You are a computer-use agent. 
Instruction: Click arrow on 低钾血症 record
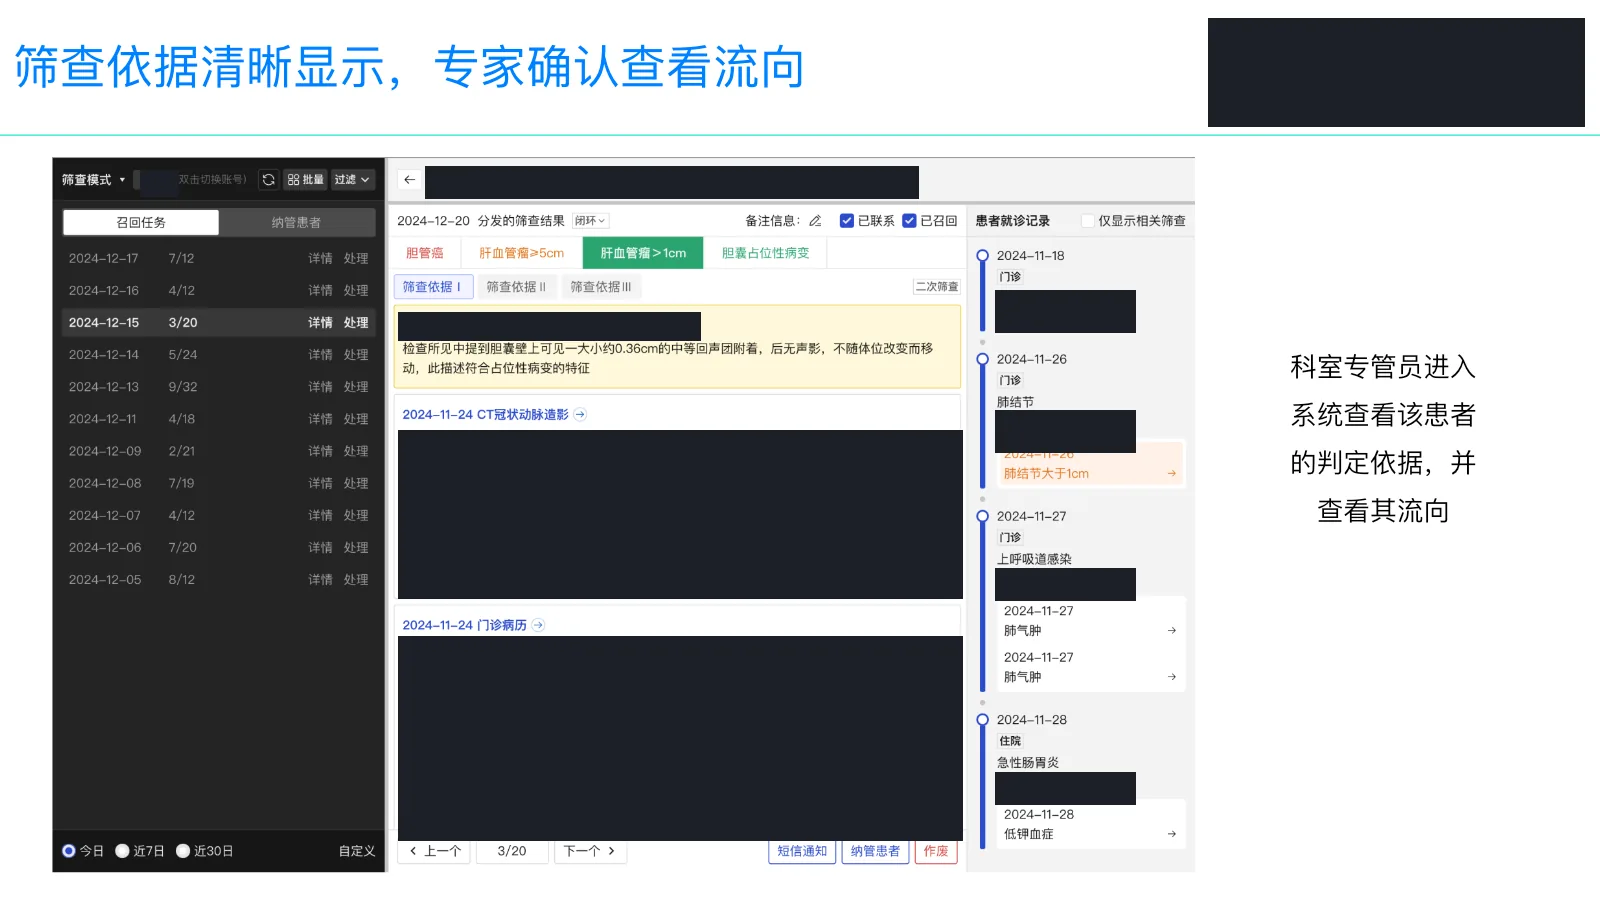pos(1172,834)
